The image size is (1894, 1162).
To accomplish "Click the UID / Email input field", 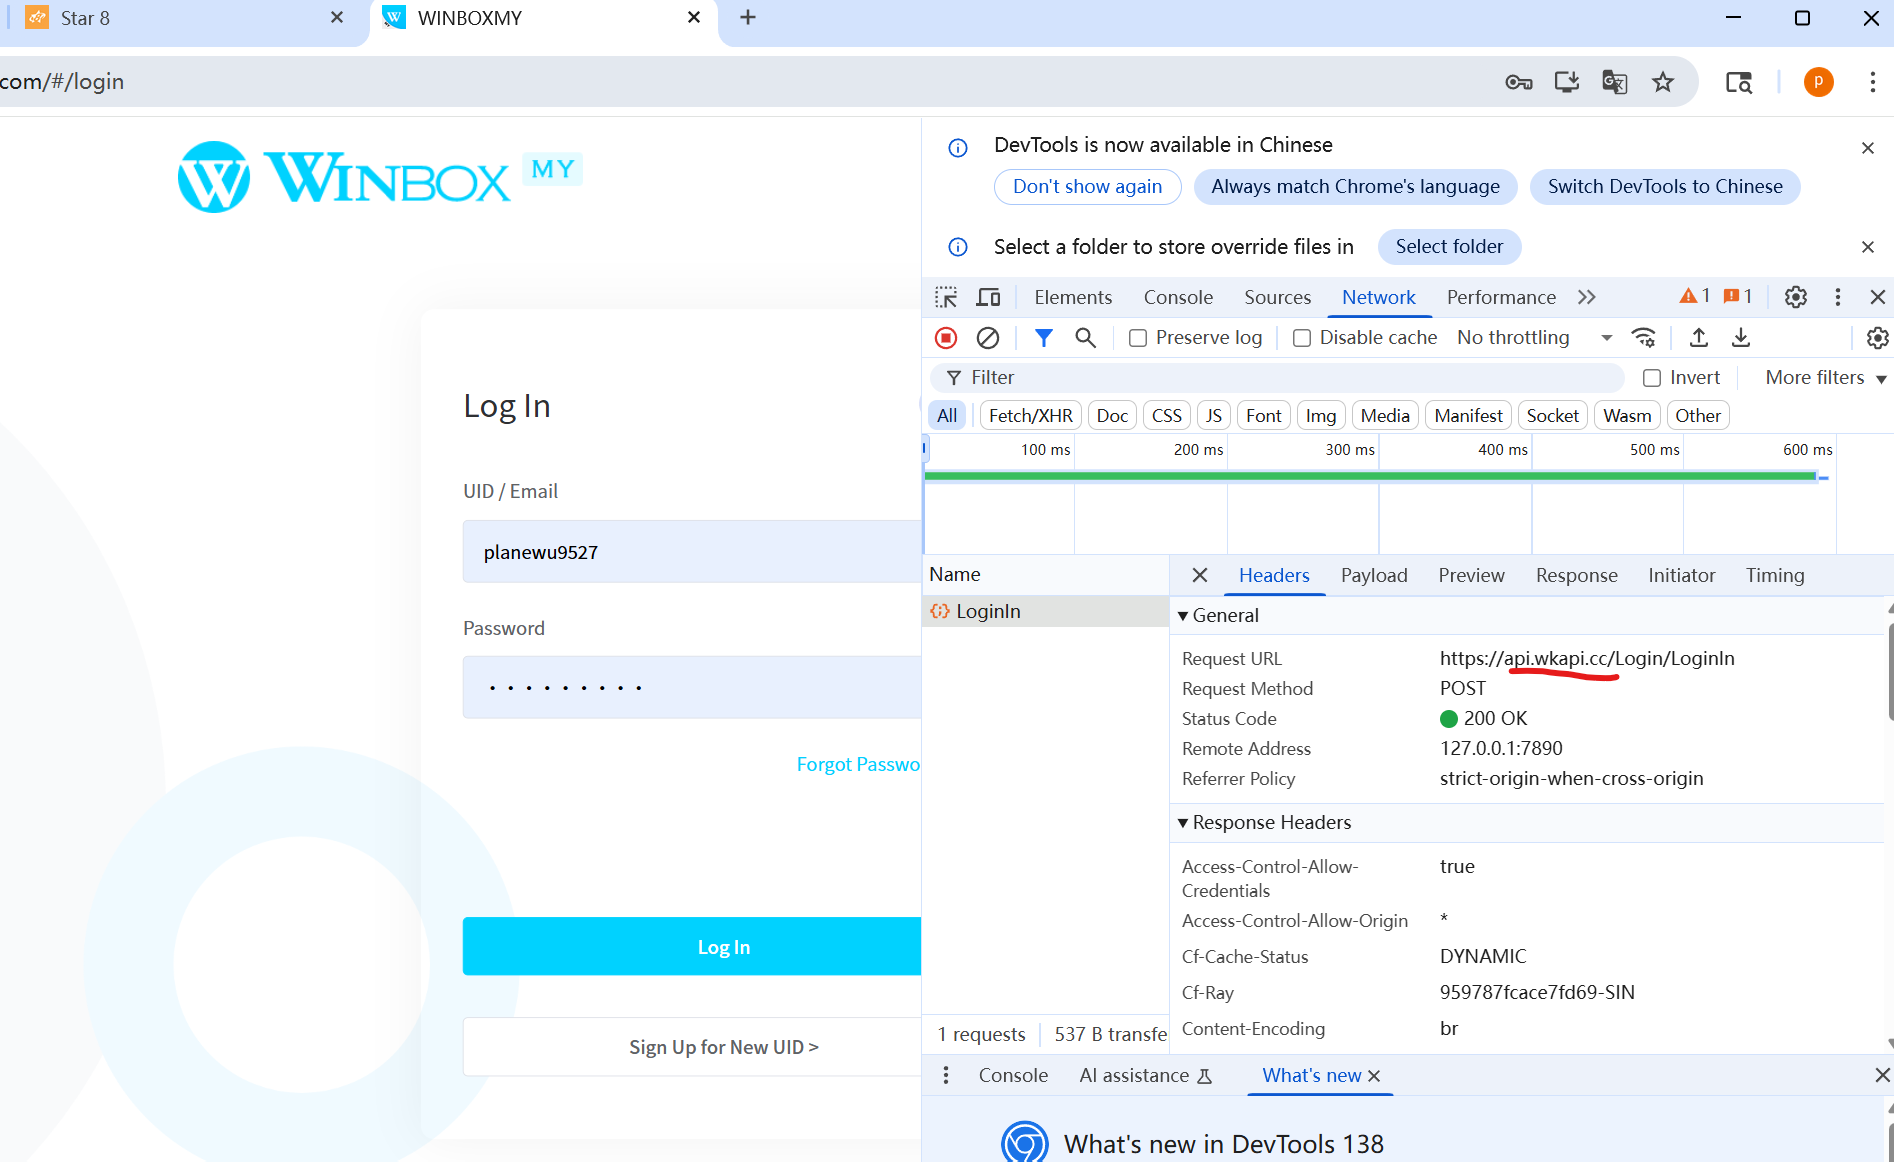I will [x=690, y=552].
